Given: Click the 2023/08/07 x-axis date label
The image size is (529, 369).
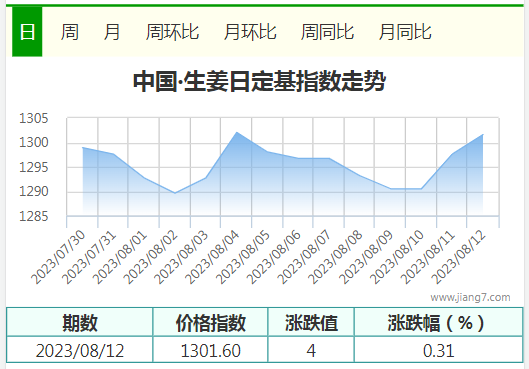Looking at the screenshot, I should [304, 257].
